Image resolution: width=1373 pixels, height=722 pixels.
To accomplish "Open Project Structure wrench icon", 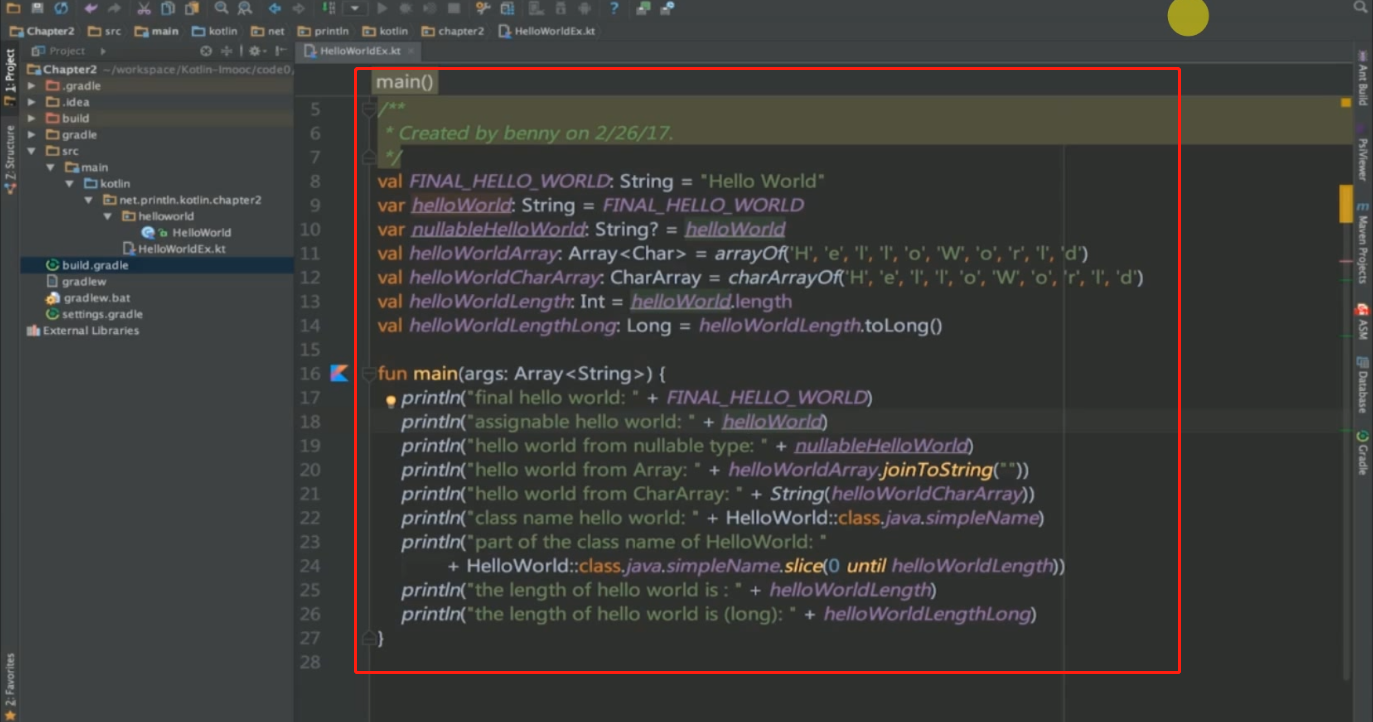I will pos(482,8).
